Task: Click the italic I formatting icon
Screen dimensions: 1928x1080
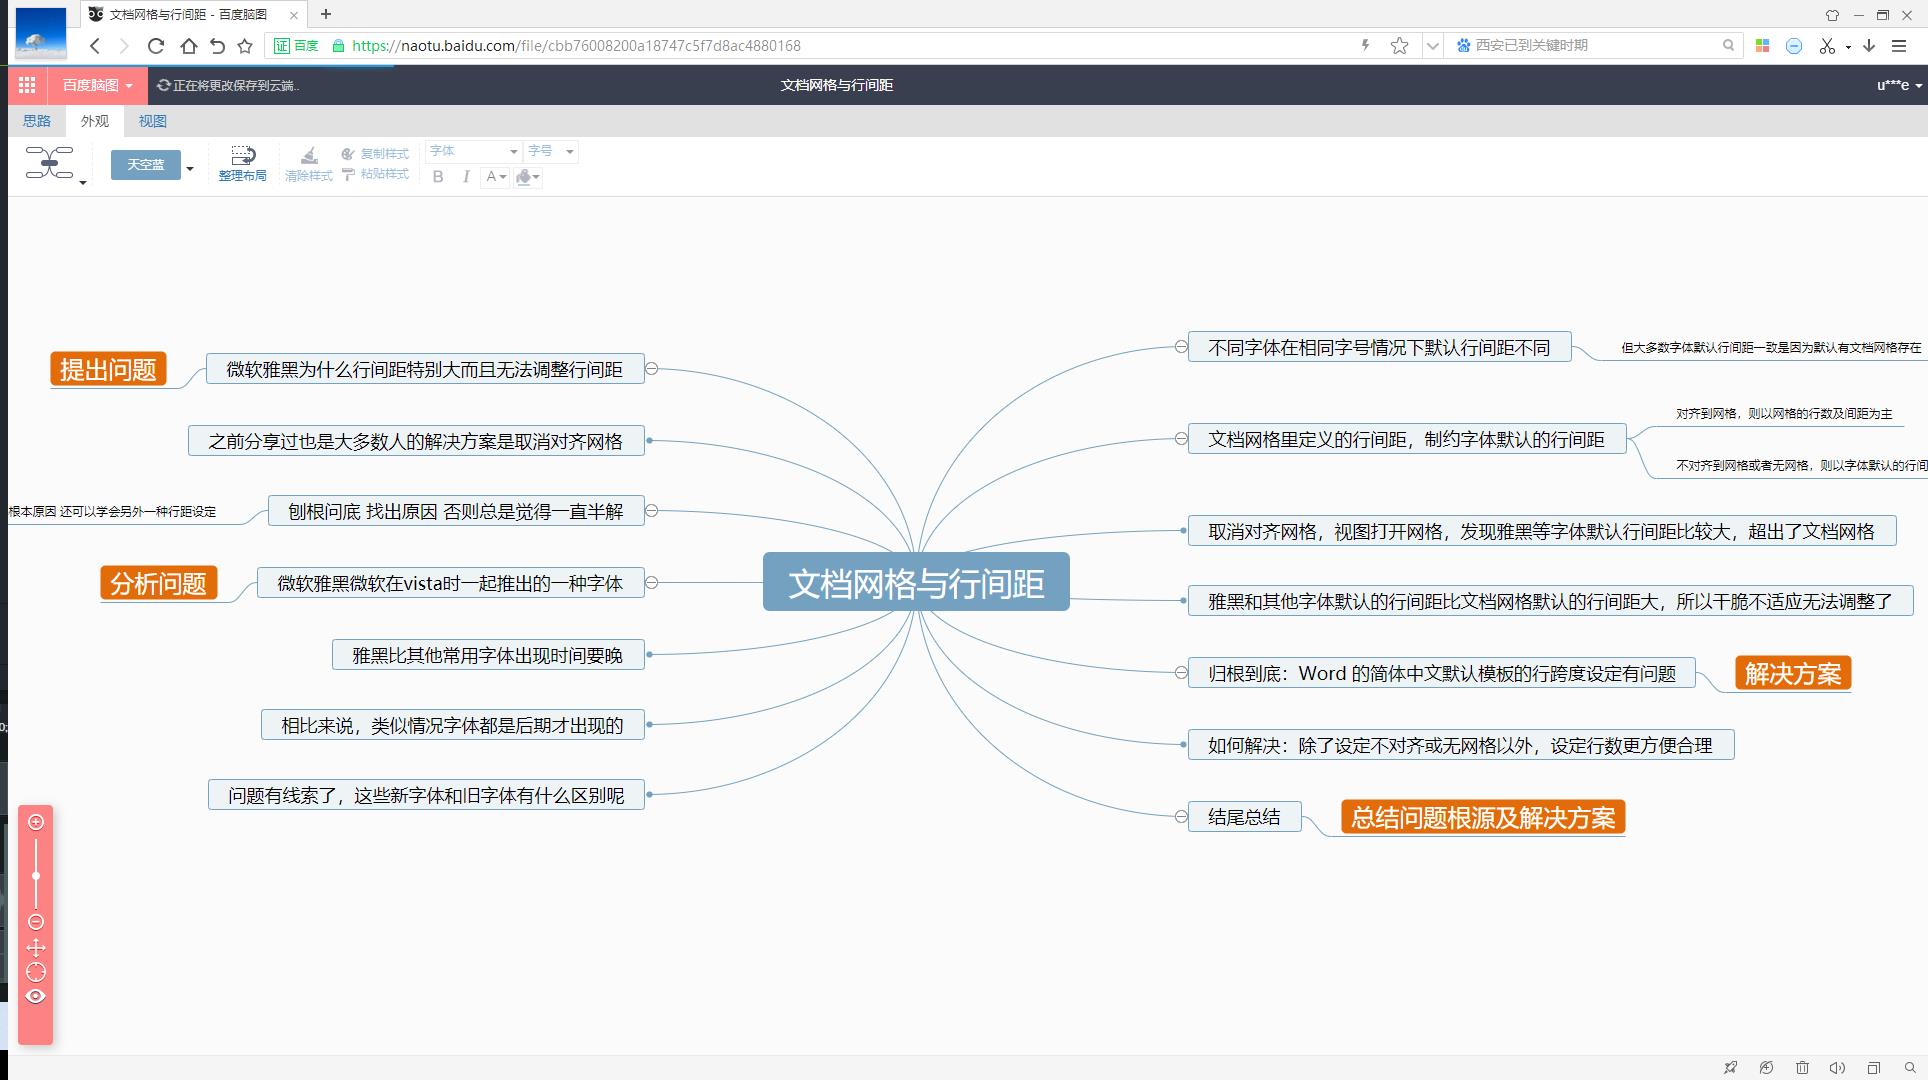Action: pos(466,177)
